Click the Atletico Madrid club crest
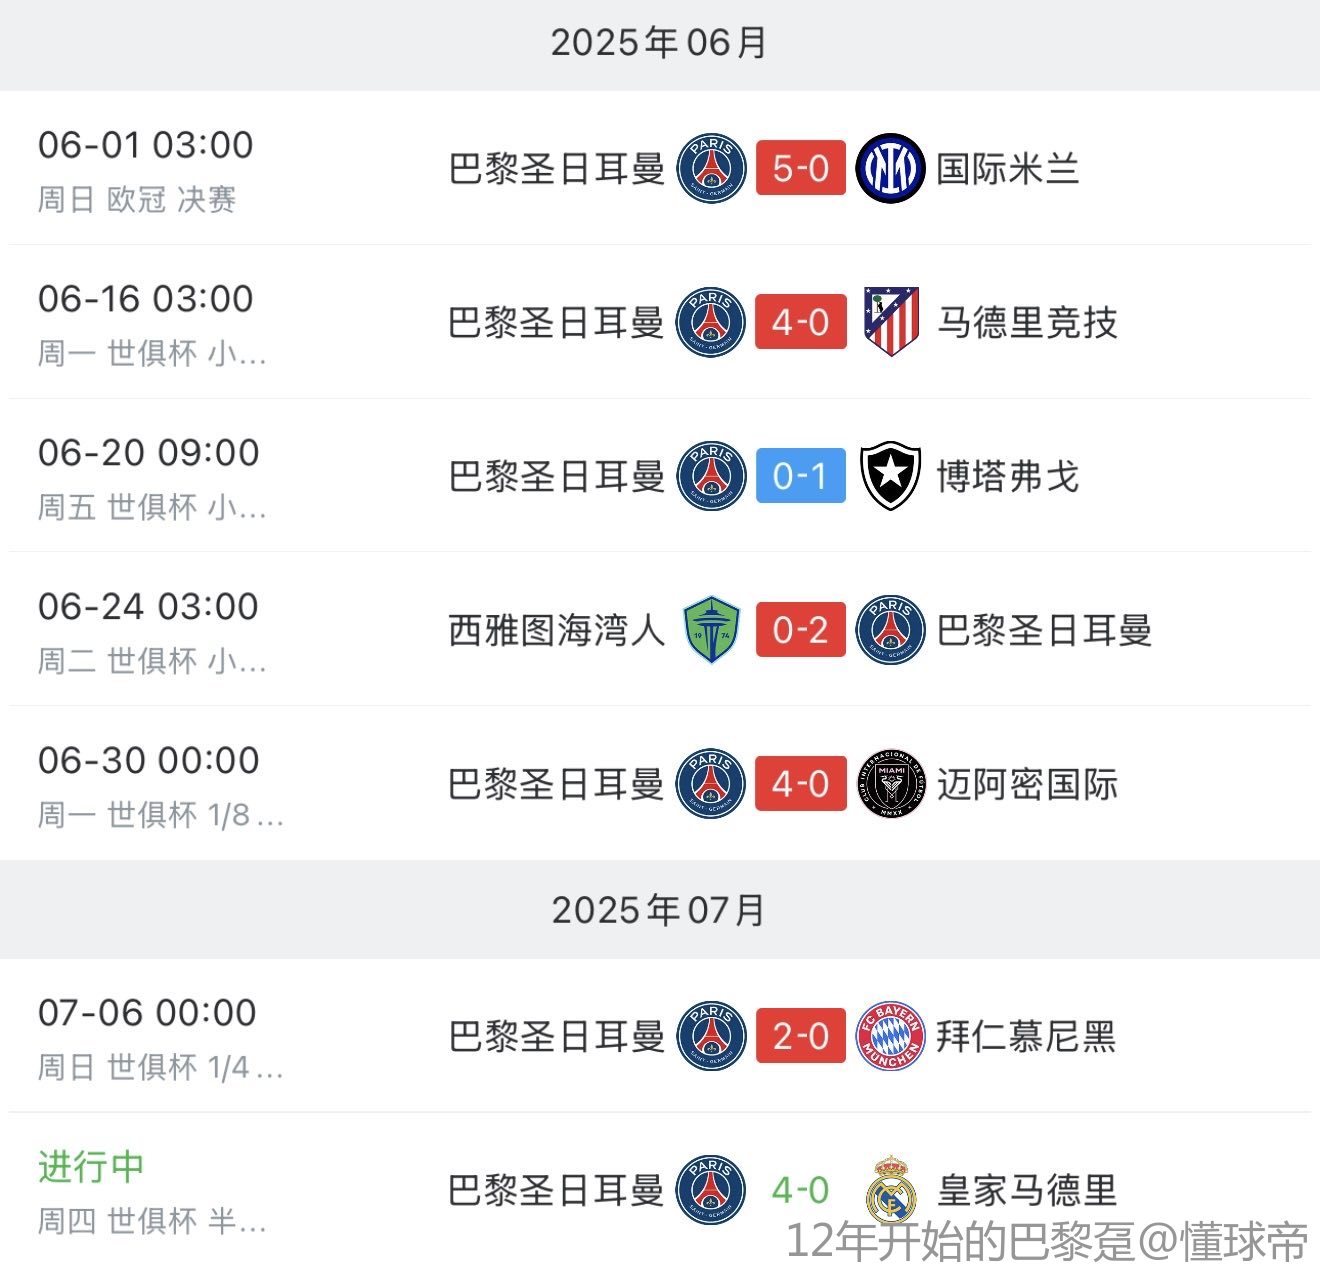The width and height of the screenshot is (1320, 1277). 890,322
